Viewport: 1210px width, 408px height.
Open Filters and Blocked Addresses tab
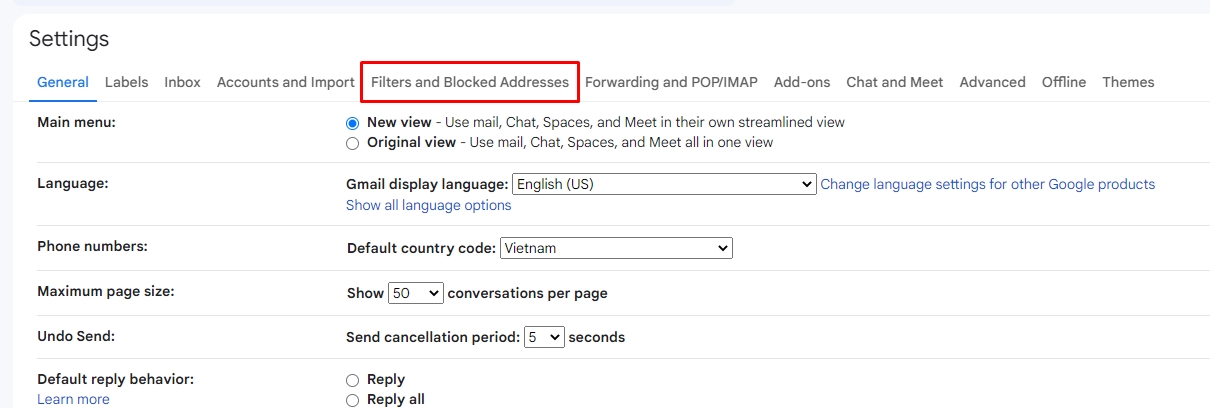click(470, 82)
